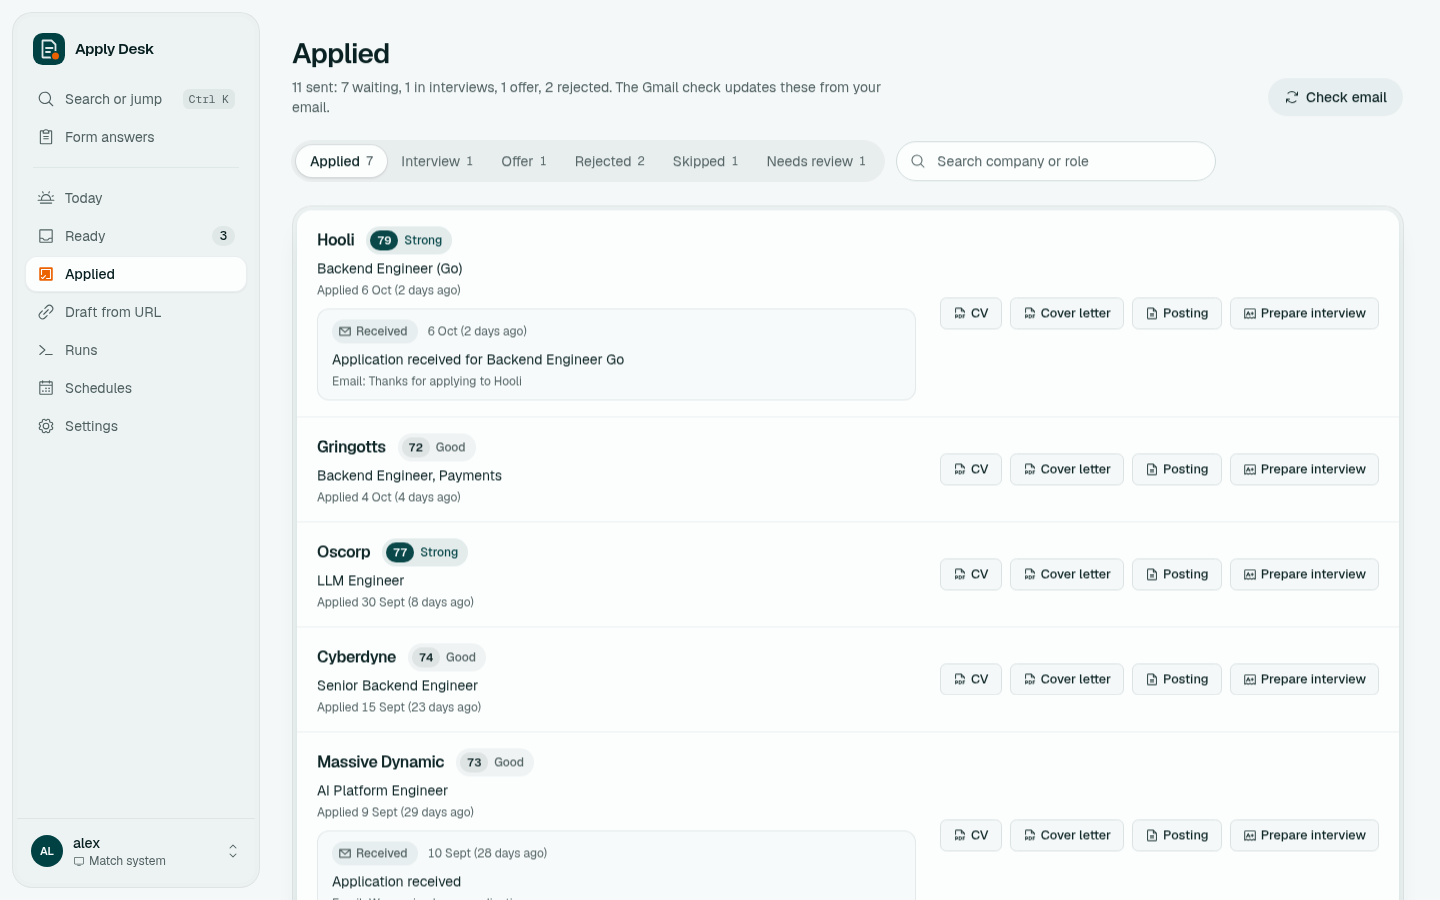Click the Cyberdyne 74 Good match badge
The height and width of the screenshot is (900, 1440).
447,657
